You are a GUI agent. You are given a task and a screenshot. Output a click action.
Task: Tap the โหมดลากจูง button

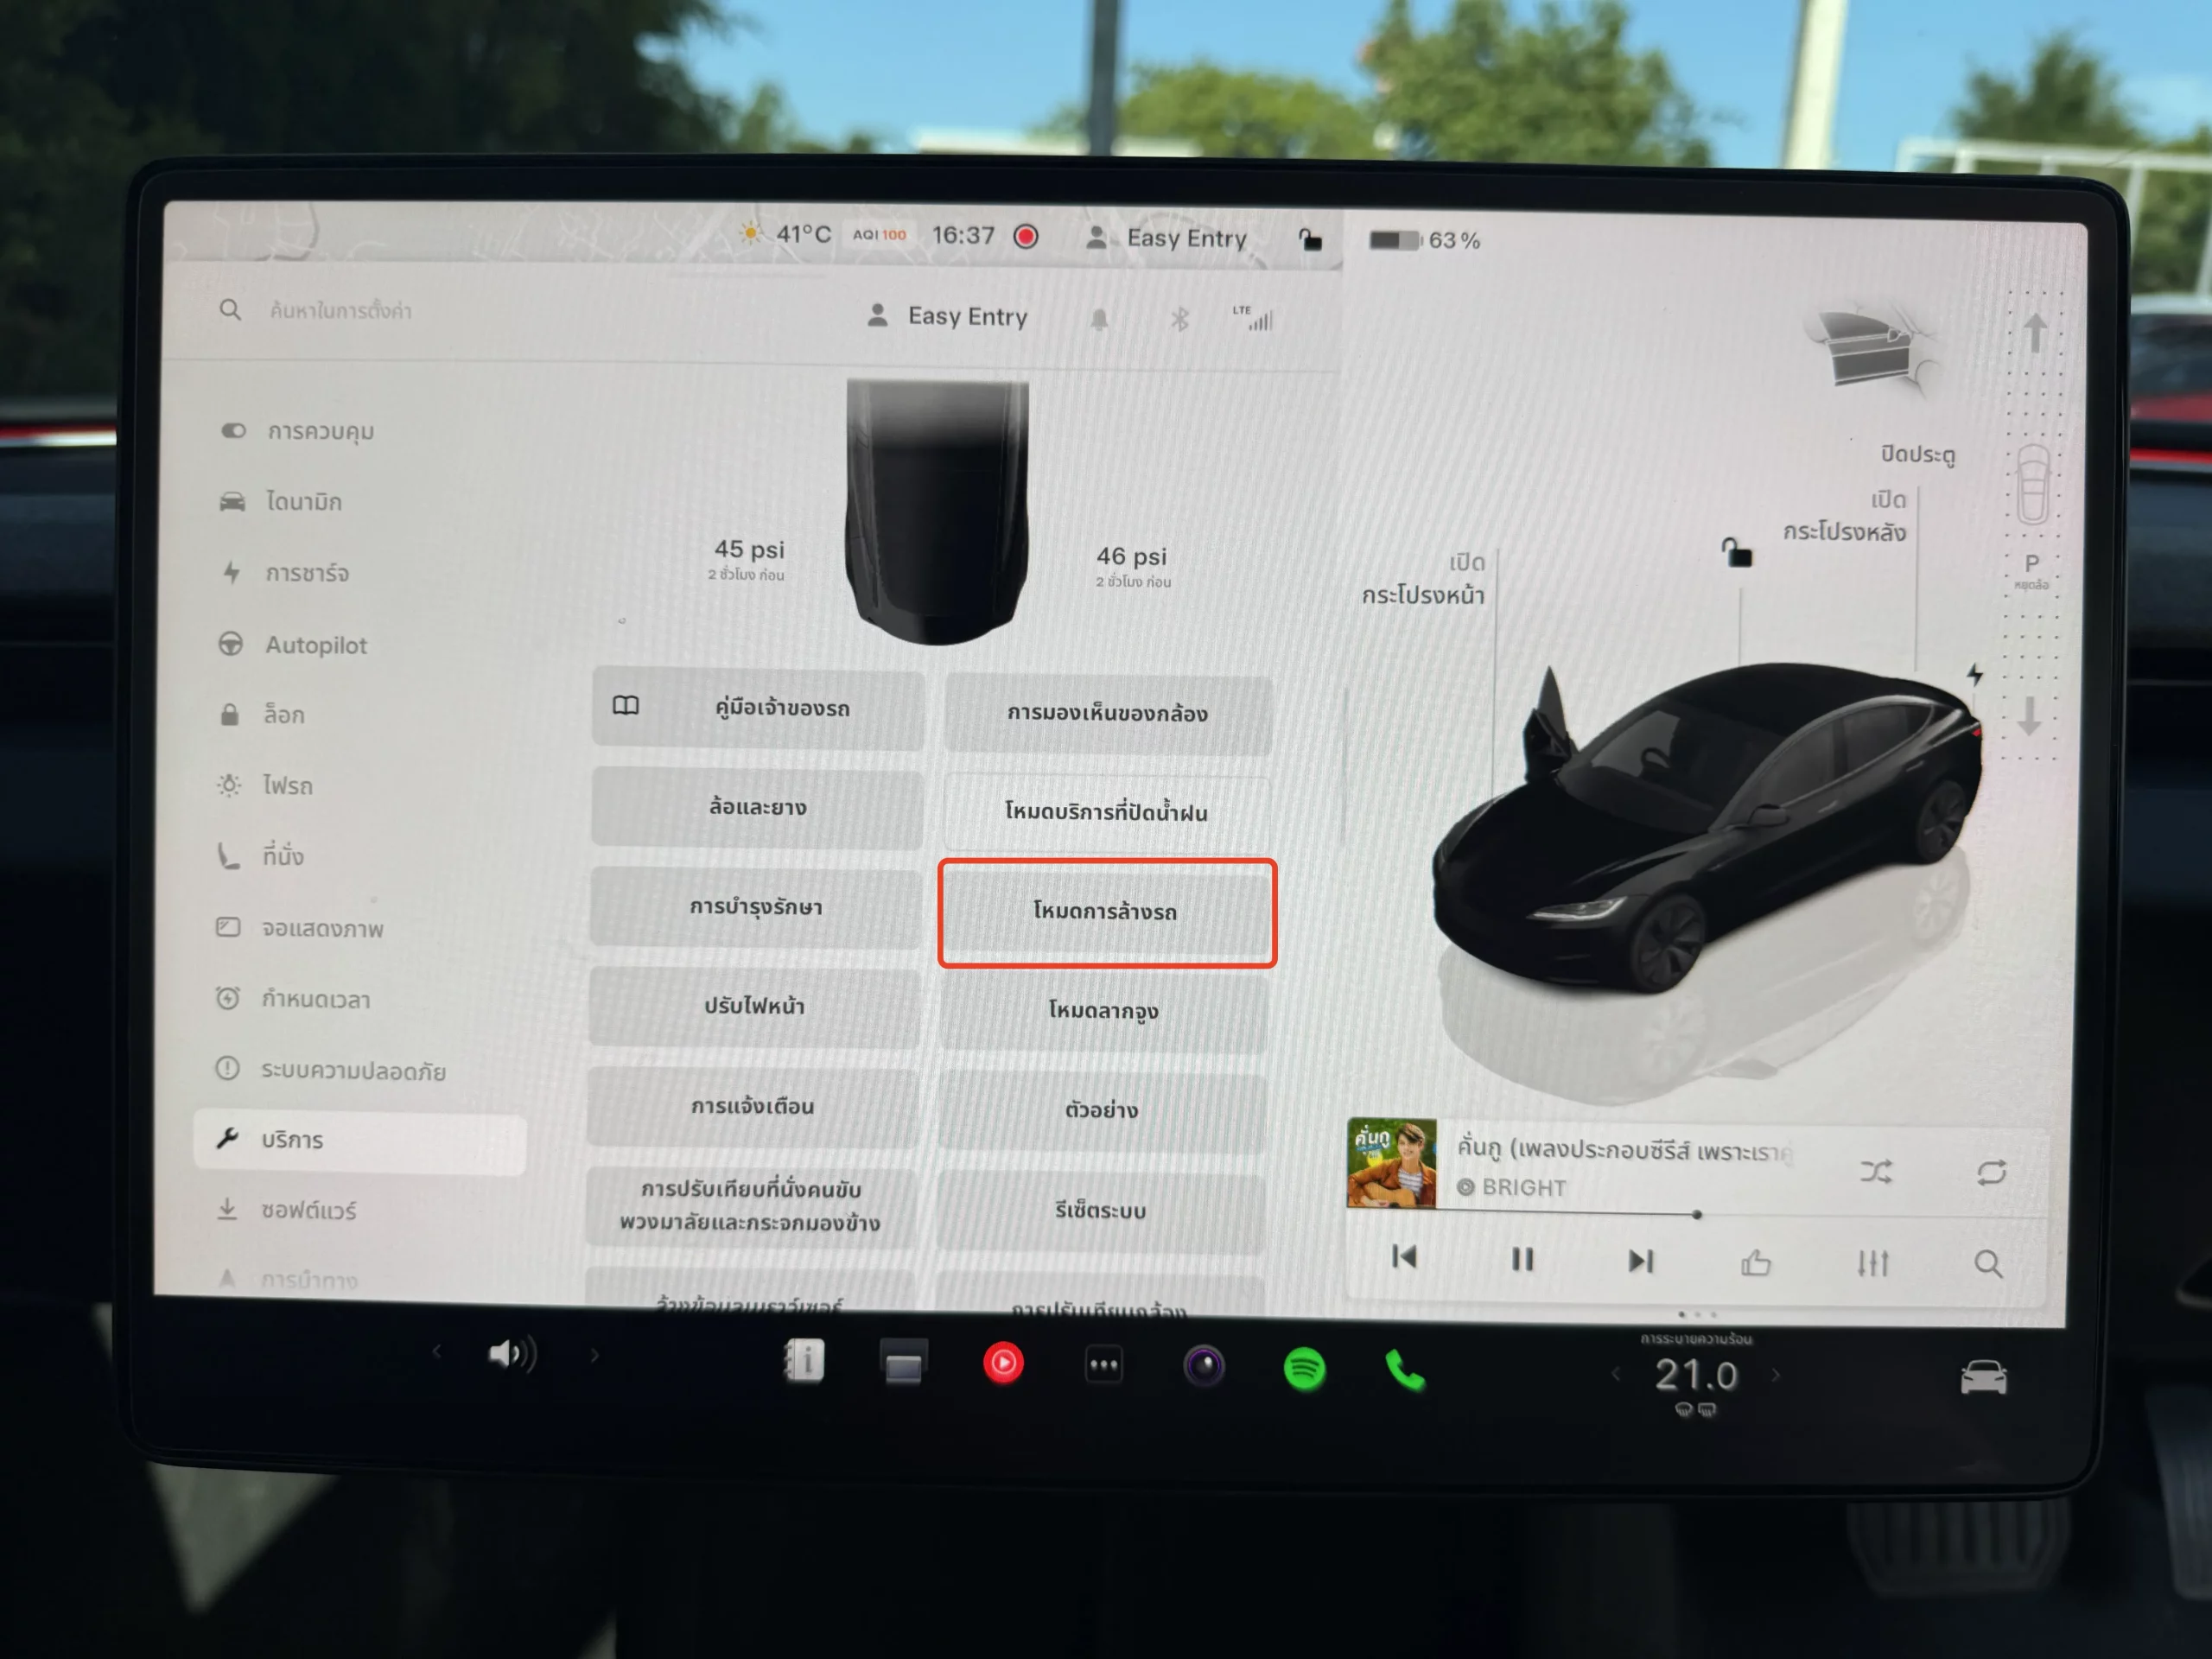tap(1103, 1010)
